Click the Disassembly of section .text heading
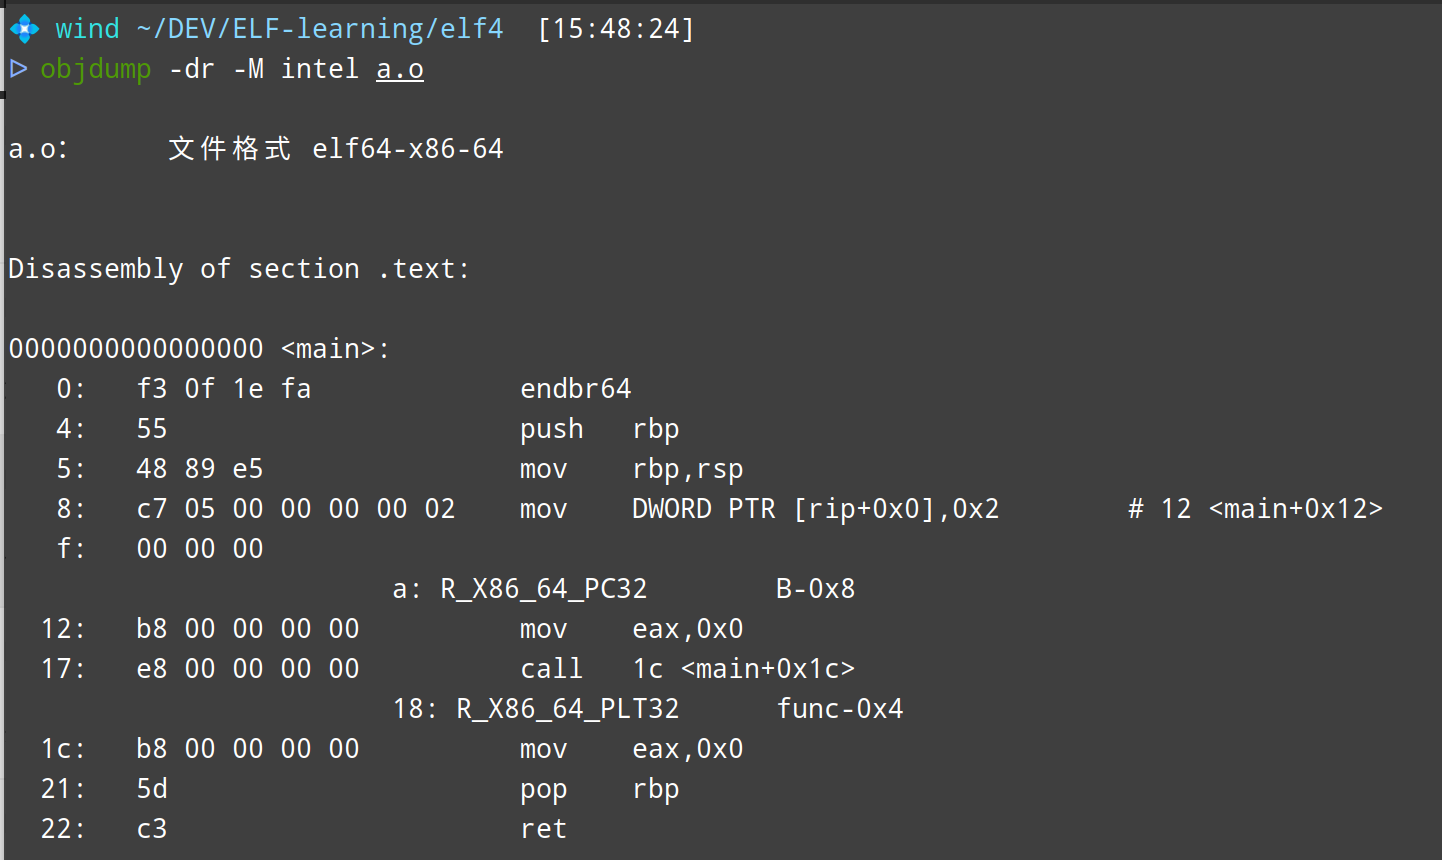 pyautogui.click(x=239, y=269)
